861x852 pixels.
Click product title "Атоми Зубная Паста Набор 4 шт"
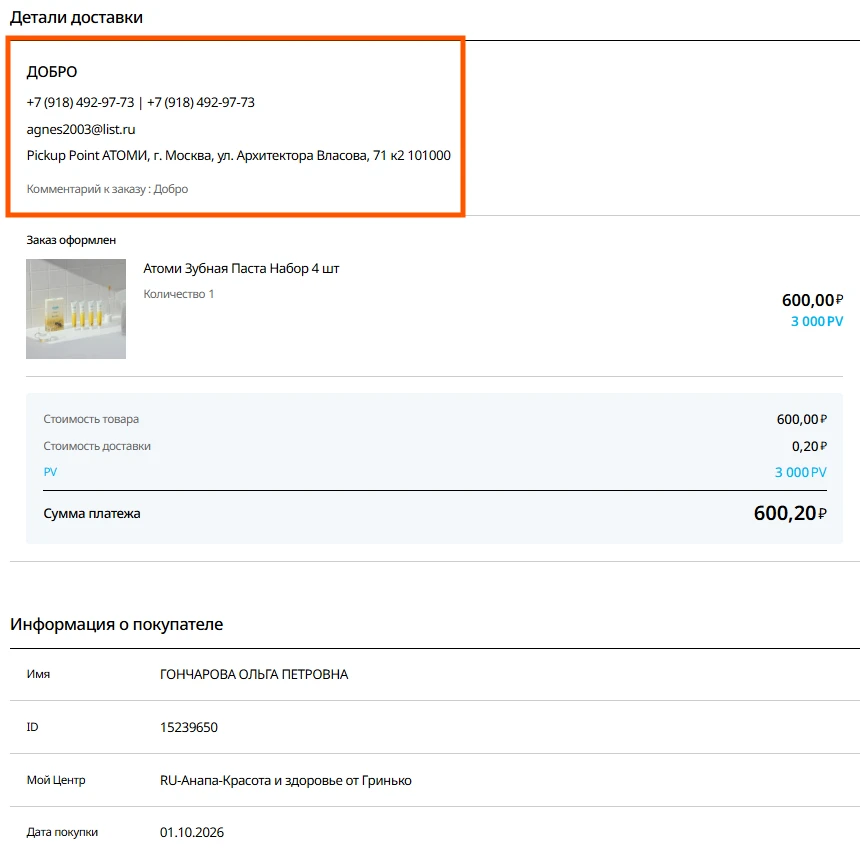click(241, 268)
